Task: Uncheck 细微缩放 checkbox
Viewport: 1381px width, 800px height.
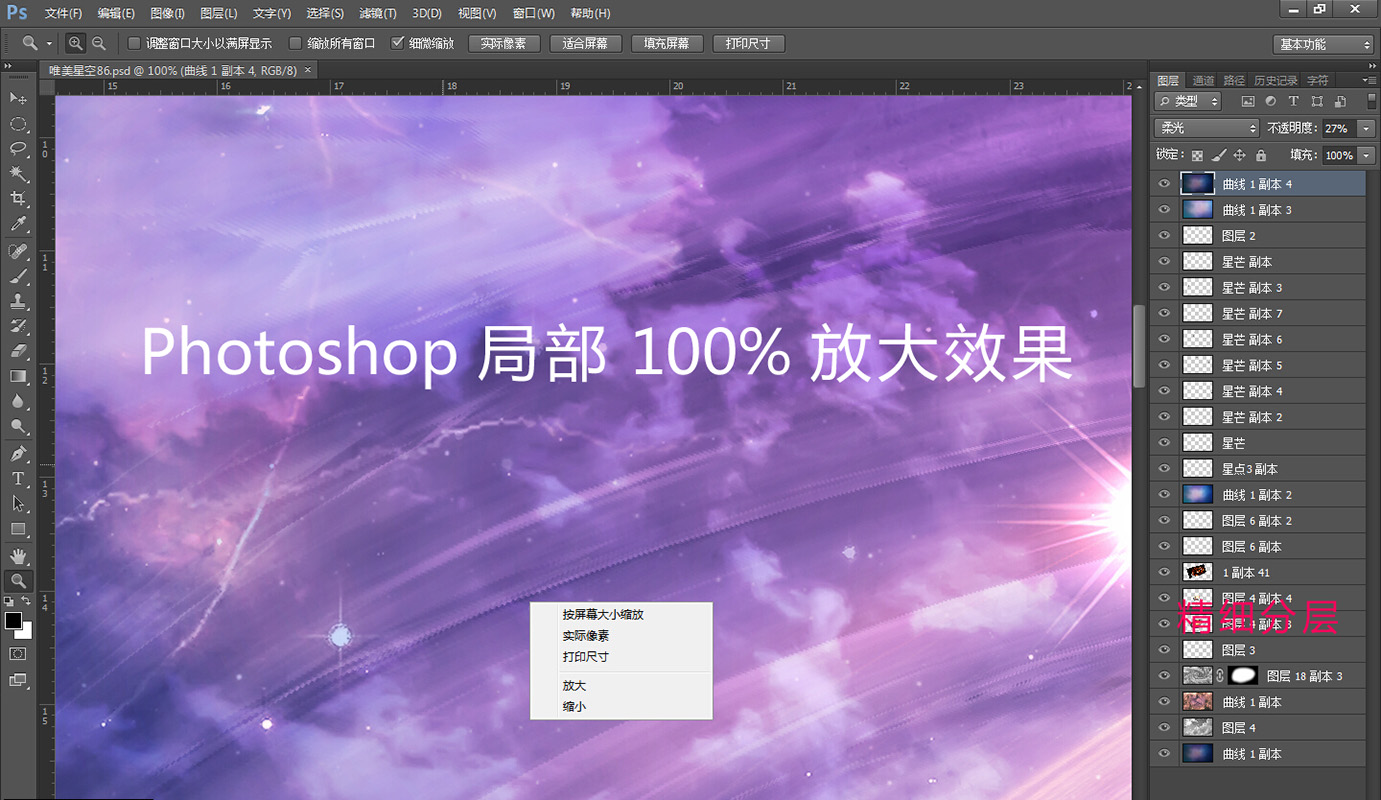Action: tap(398, 43)
